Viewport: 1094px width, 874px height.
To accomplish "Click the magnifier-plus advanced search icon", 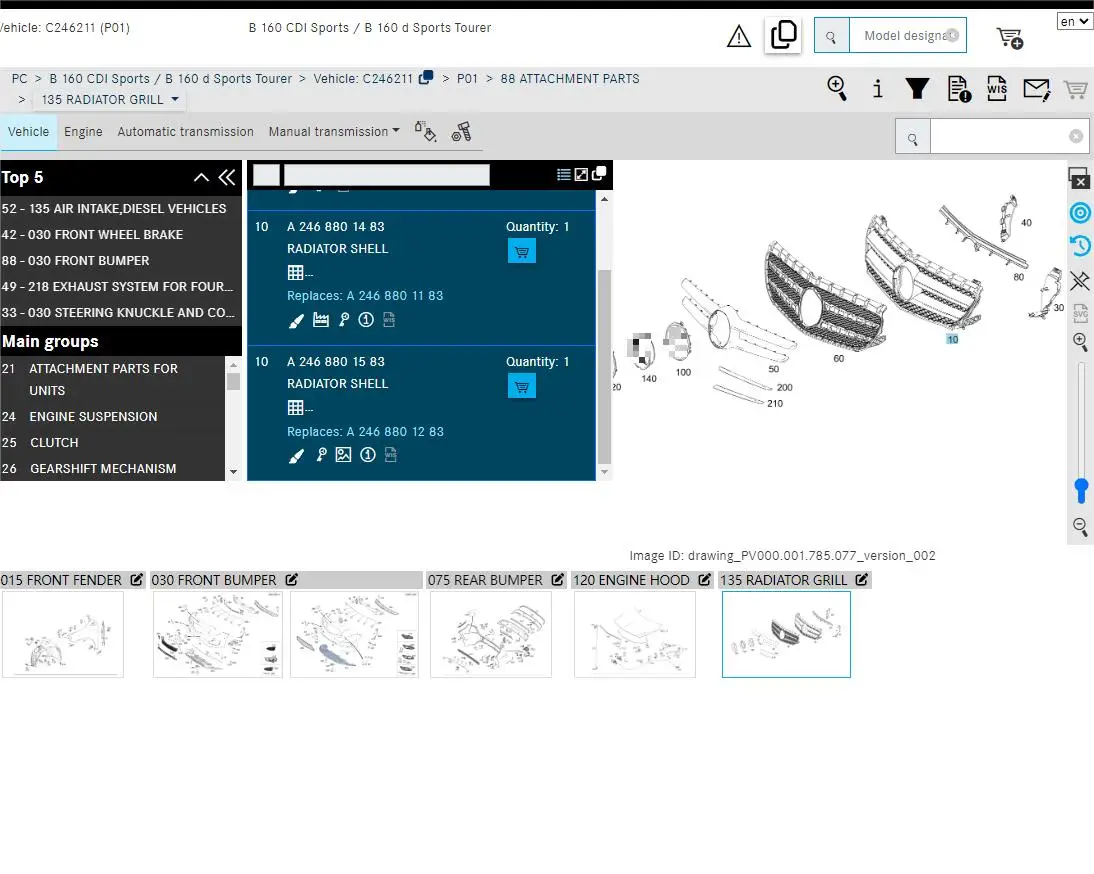I will (x=837, y=89).
